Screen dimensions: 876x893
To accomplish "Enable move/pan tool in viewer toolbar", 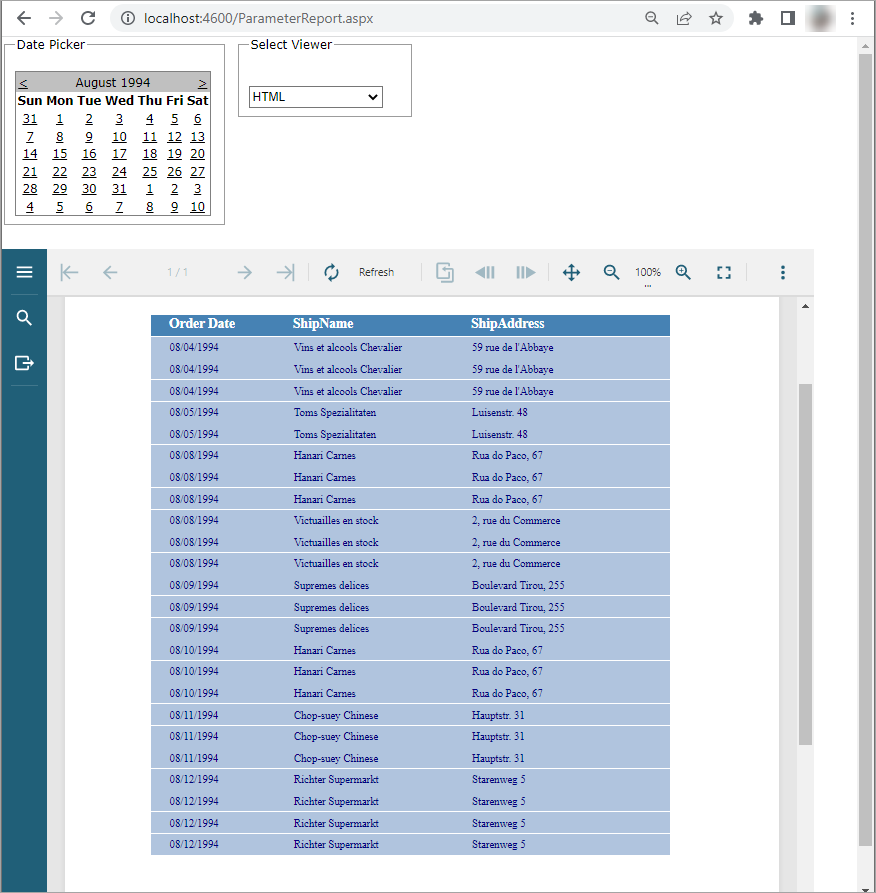I will click(x=571, y=273).
